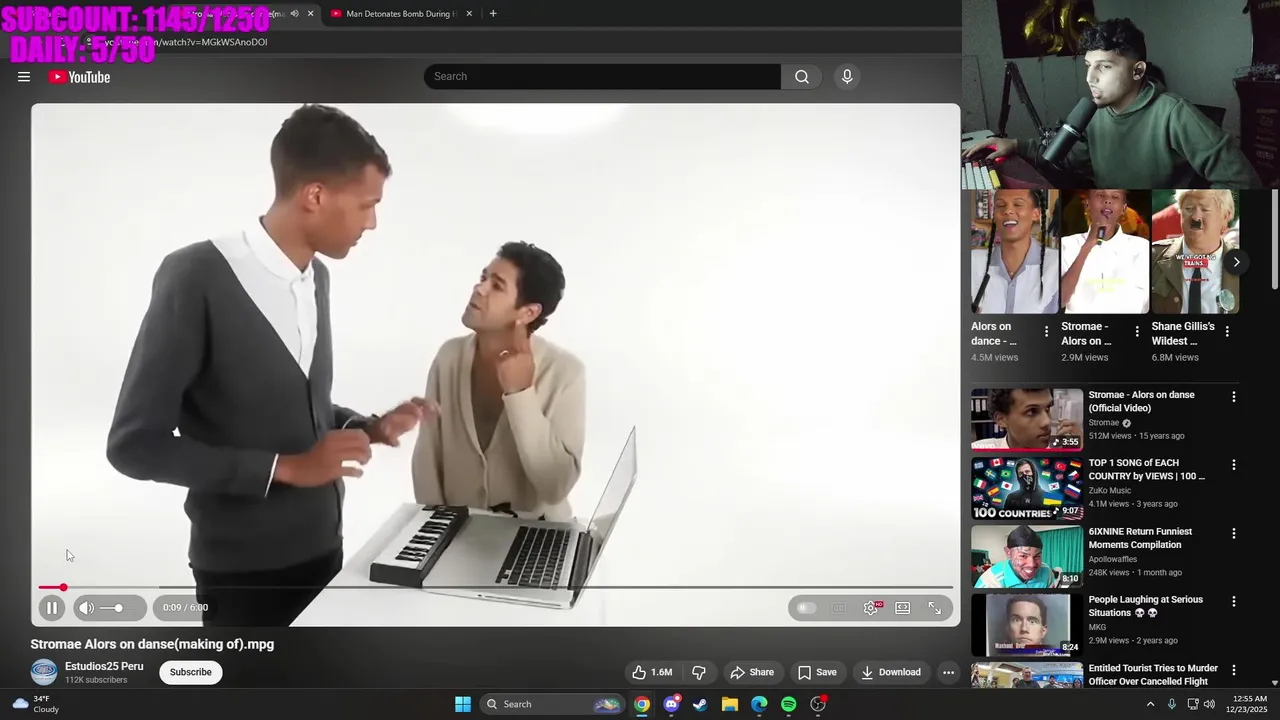
Task: Open 'Stromae - Alors on' Short thumbnail
Action: (1105, 252)
